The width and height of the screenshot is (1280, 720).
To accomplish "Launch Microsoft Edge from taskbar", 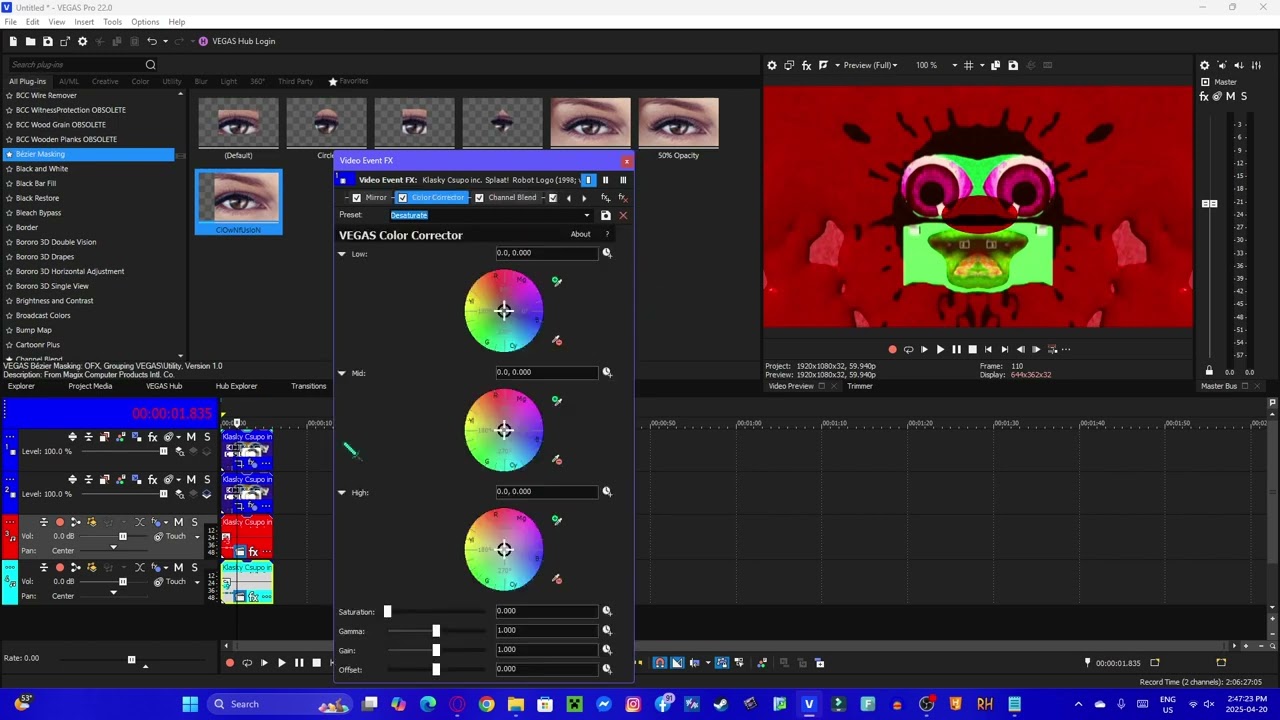I will pos(428,704).
